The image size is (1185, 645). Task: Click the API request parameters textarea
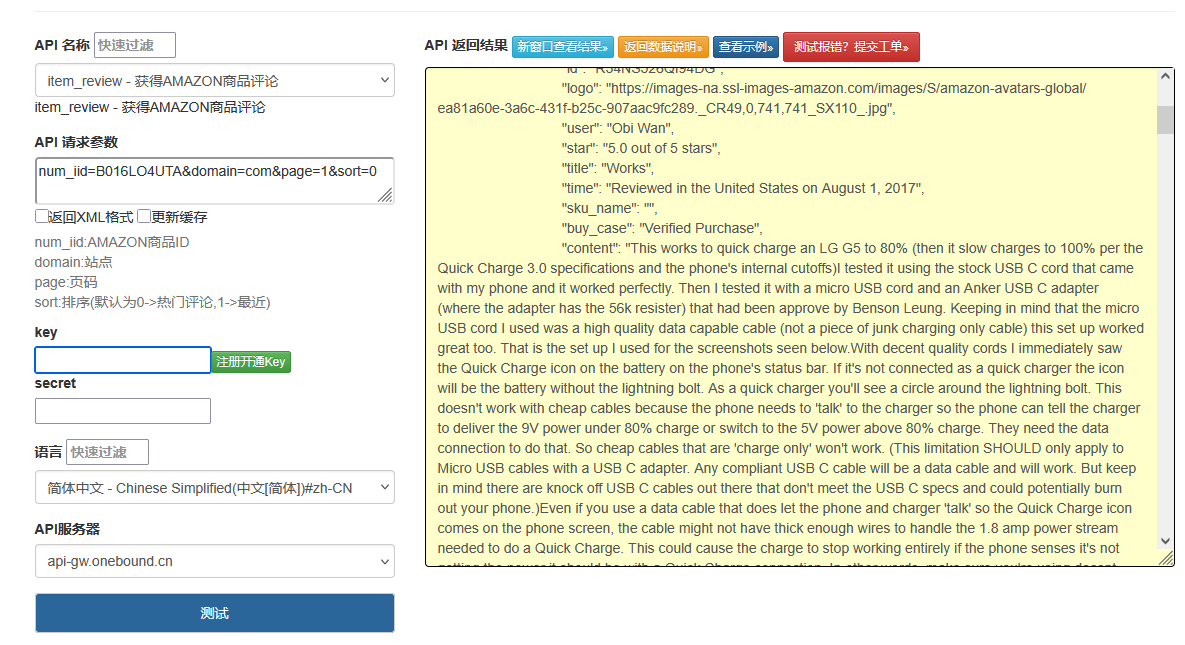(x=215, y=181)
